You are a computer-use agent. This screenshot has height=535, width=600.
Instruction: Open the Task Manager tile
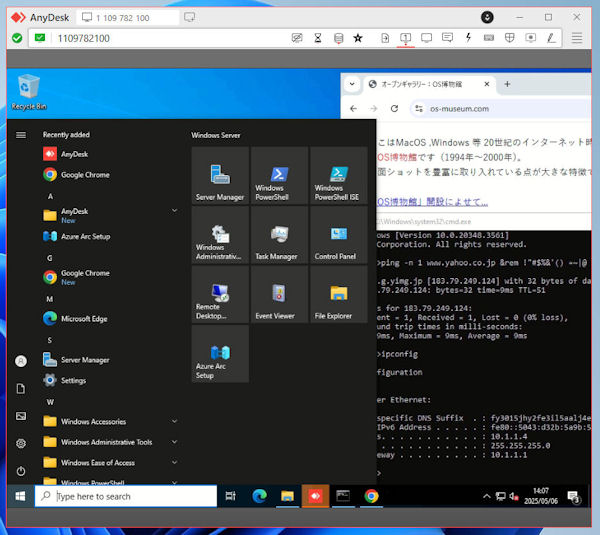click(x=279, y=235)
